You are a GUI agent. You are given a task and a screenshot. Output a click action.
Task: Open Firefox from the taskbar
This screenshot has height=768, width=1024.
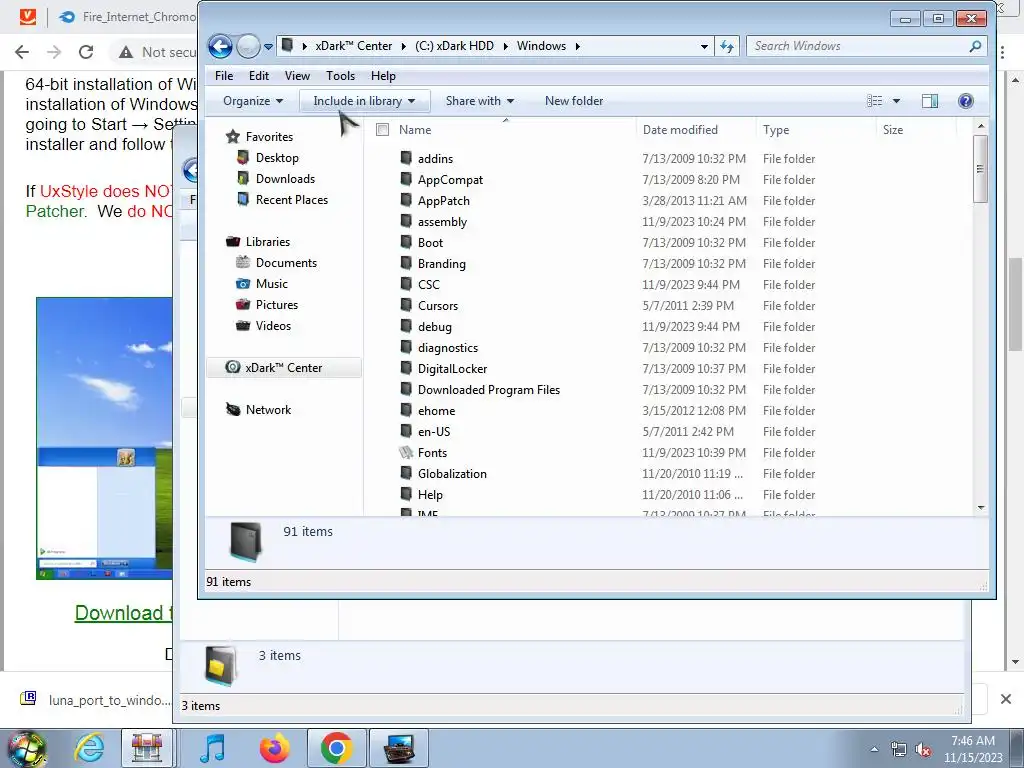274,748
